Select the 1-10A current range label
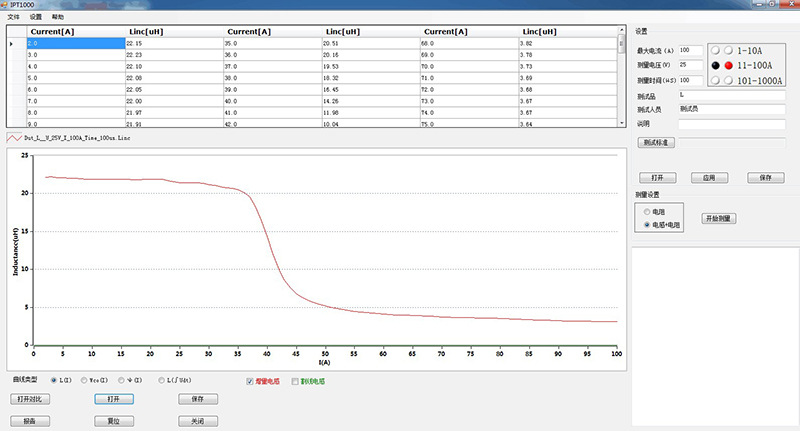 [x=749, y=50]
